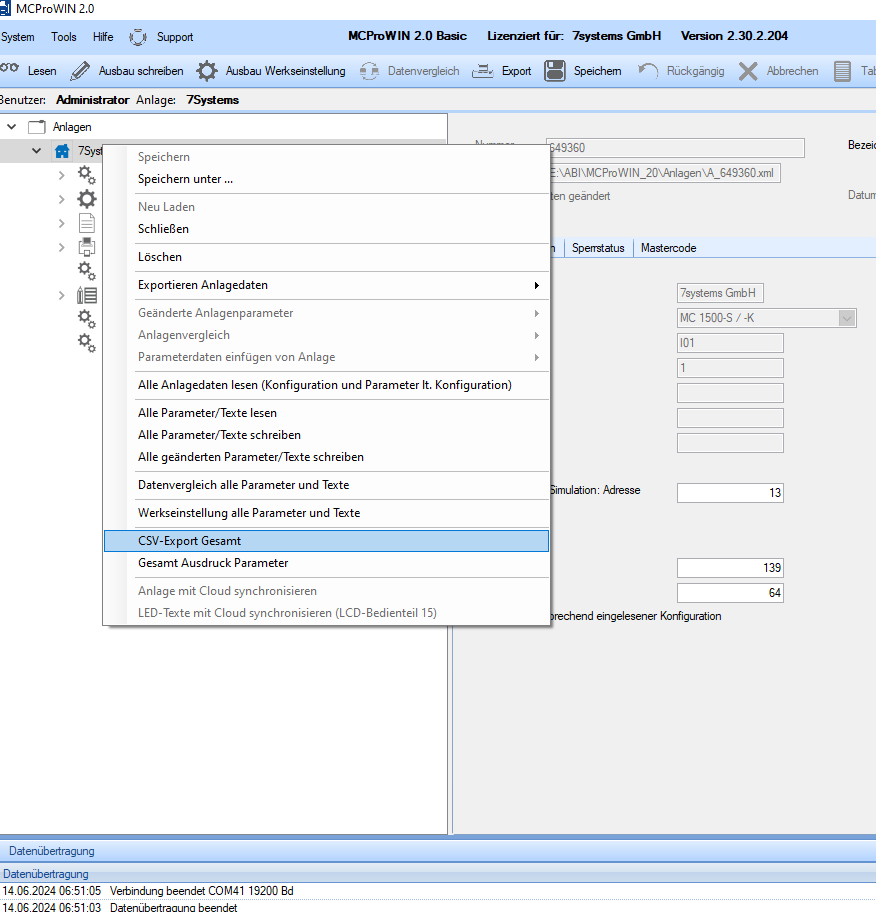This screenshot has height=912, width=876.
Task: Expand the printer tree node
Action: pyautogui.click(x=62, y=247)
